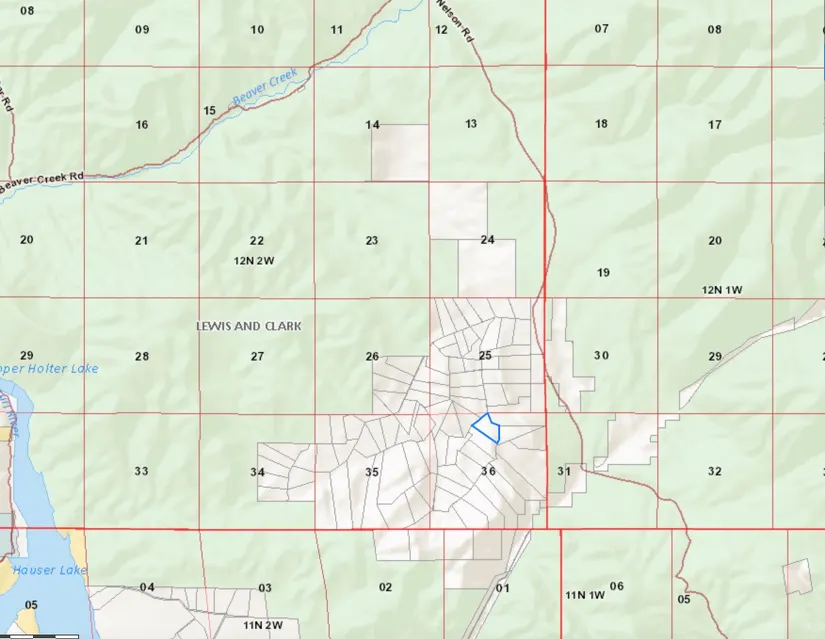Click the Upper Holter Lake label
This screenshot has height=639, width=825.
click(50, 369)
